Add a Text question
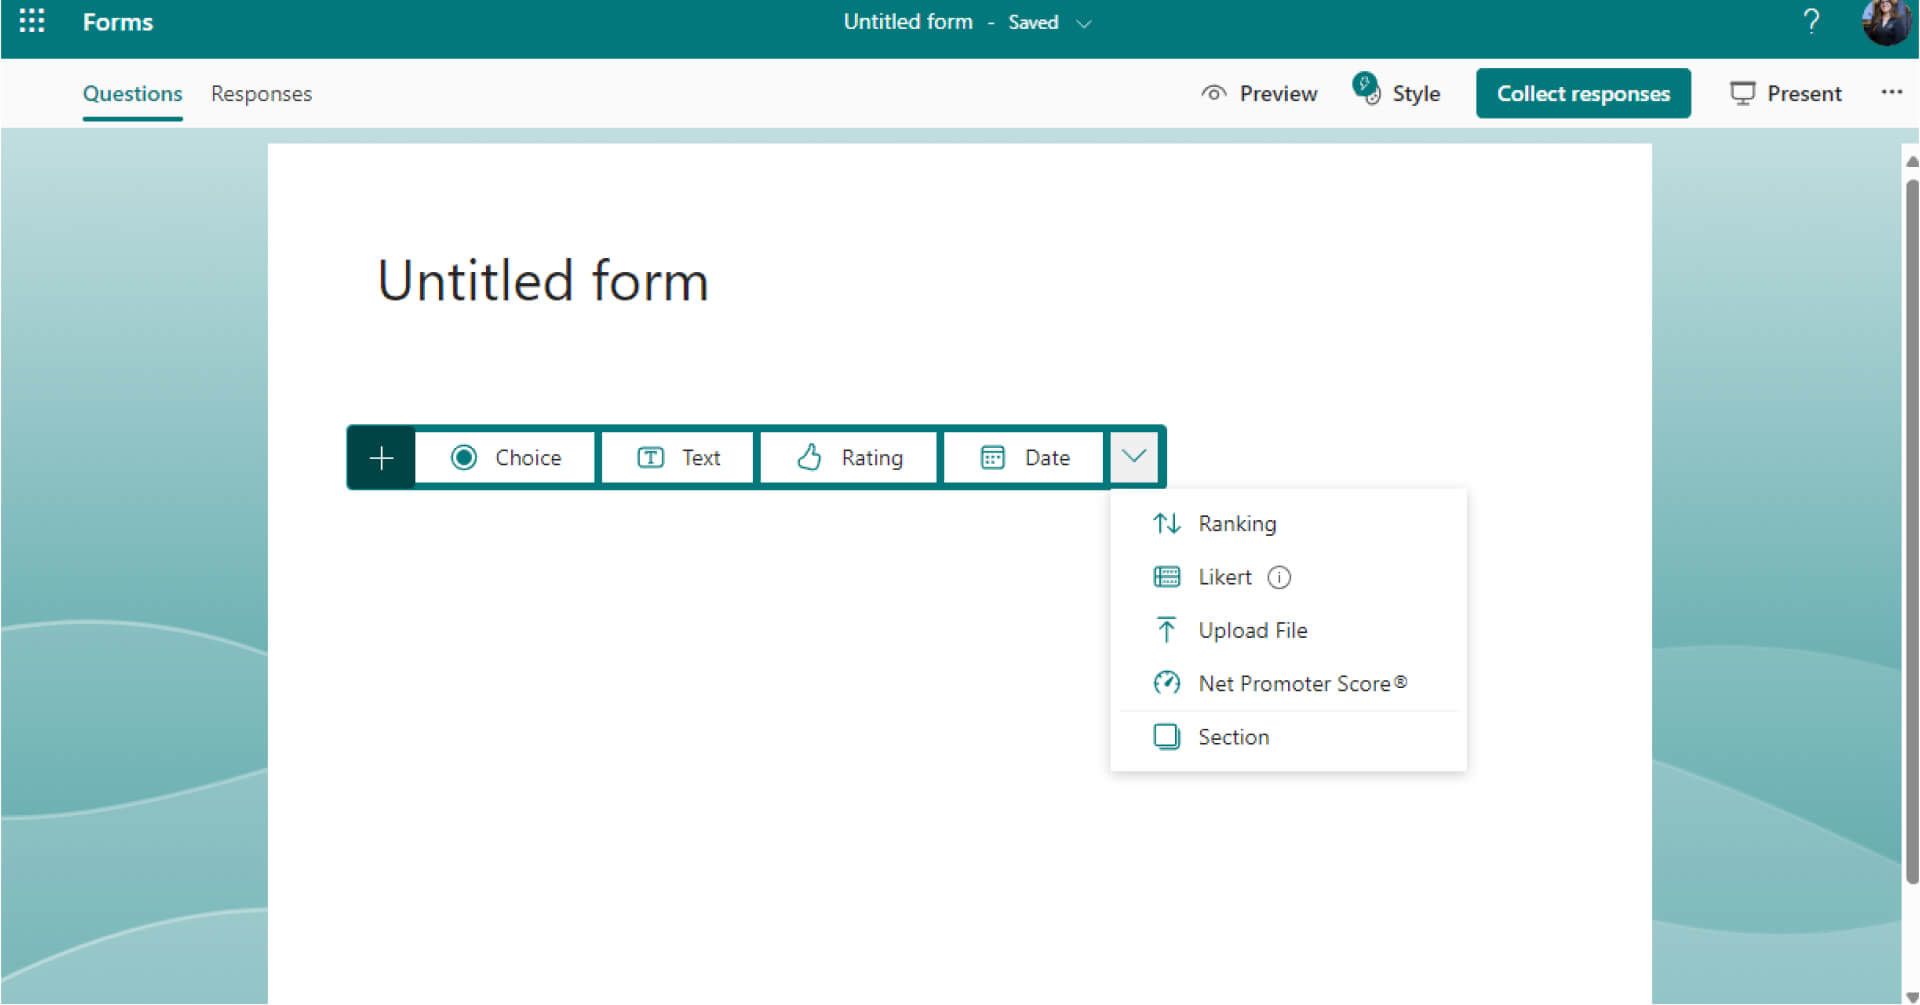This screenshot has width=1920, height=1005. tap(678, 457)
